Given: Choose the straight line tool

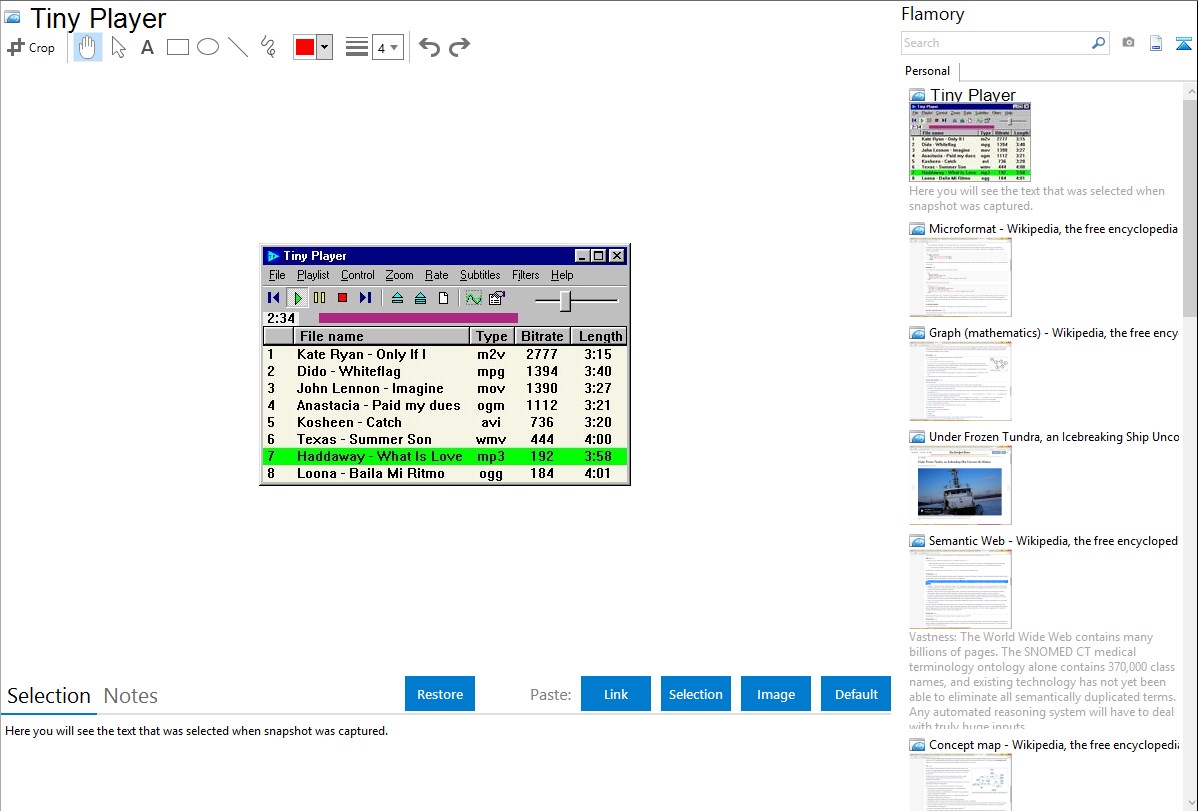Looking at the screenshot, I should click(x=238, y=47).
